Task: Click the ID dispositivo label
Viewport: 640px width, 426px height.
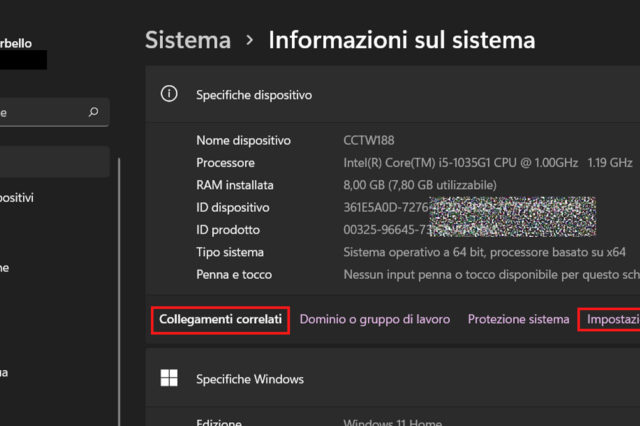Action: (x=233, y=208)
